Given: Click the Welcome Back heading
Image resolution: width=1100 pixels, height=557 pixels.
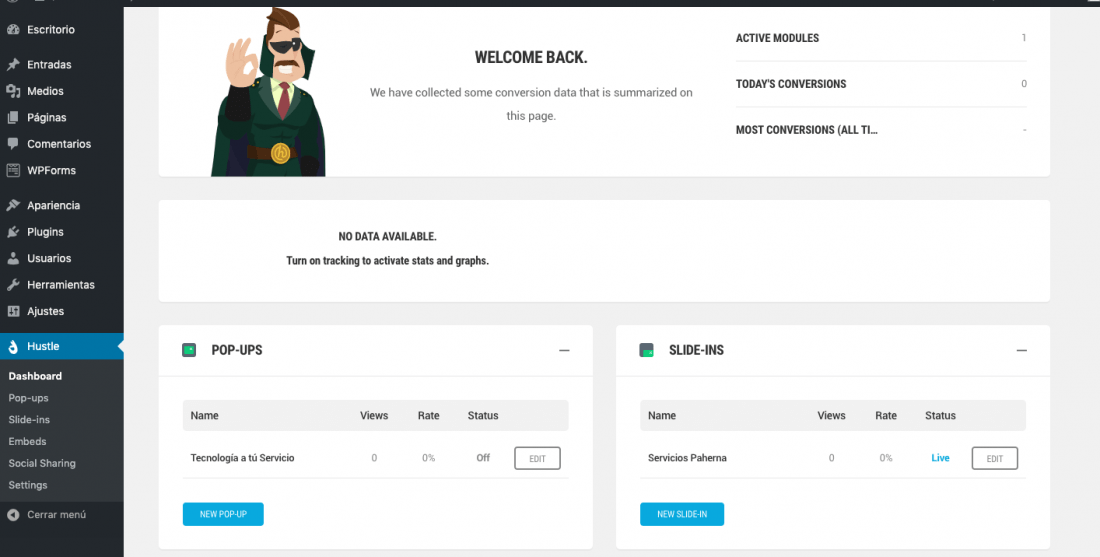Looking at the screenshot, I should pos(531,58).
